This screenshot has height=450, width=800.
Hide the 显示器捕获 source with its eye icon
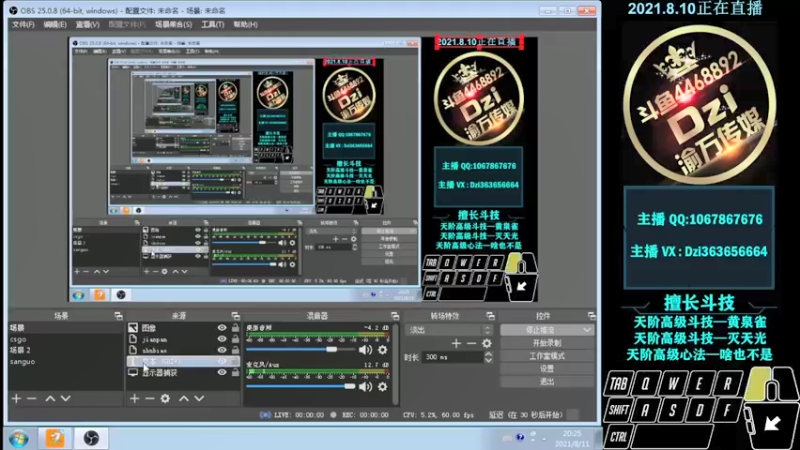[222, 372]
